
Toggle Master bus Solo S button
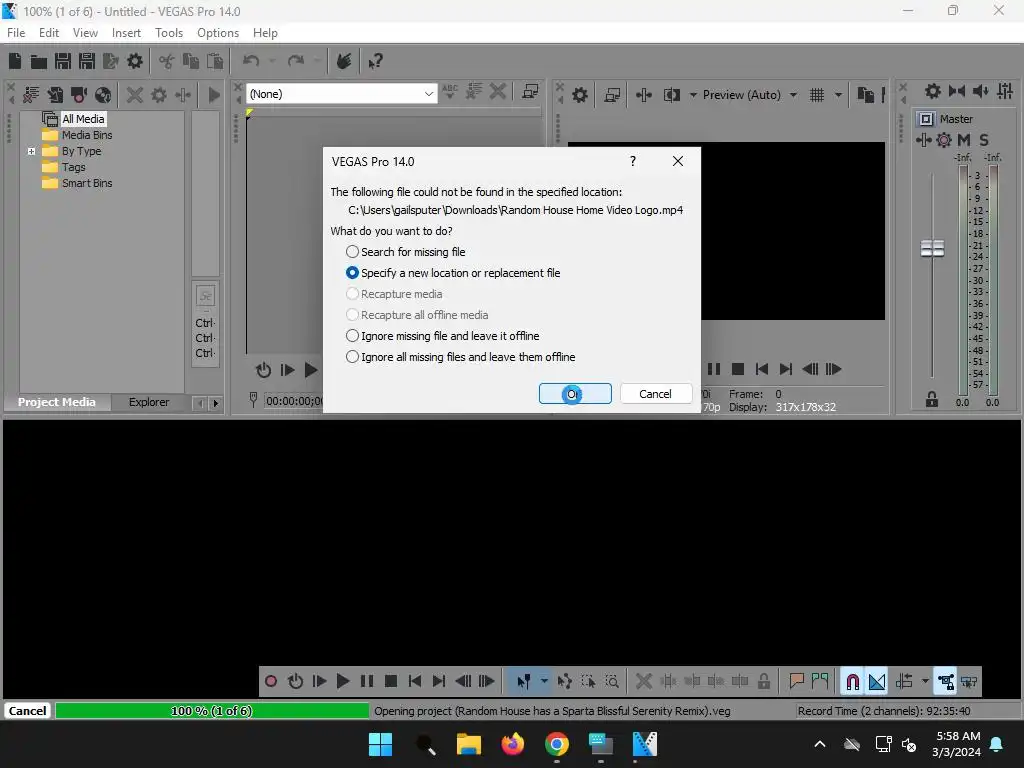pos(984,140)
